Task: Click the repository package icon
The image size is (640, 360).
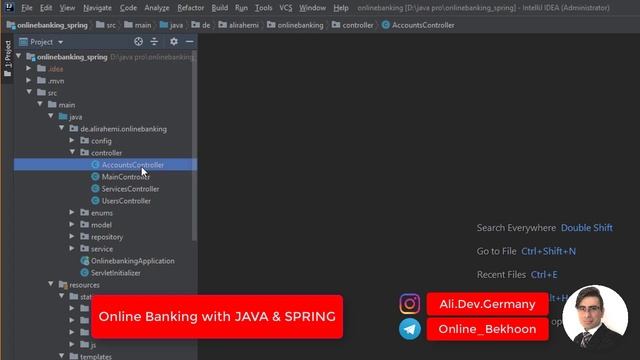Action: (84, 236)
